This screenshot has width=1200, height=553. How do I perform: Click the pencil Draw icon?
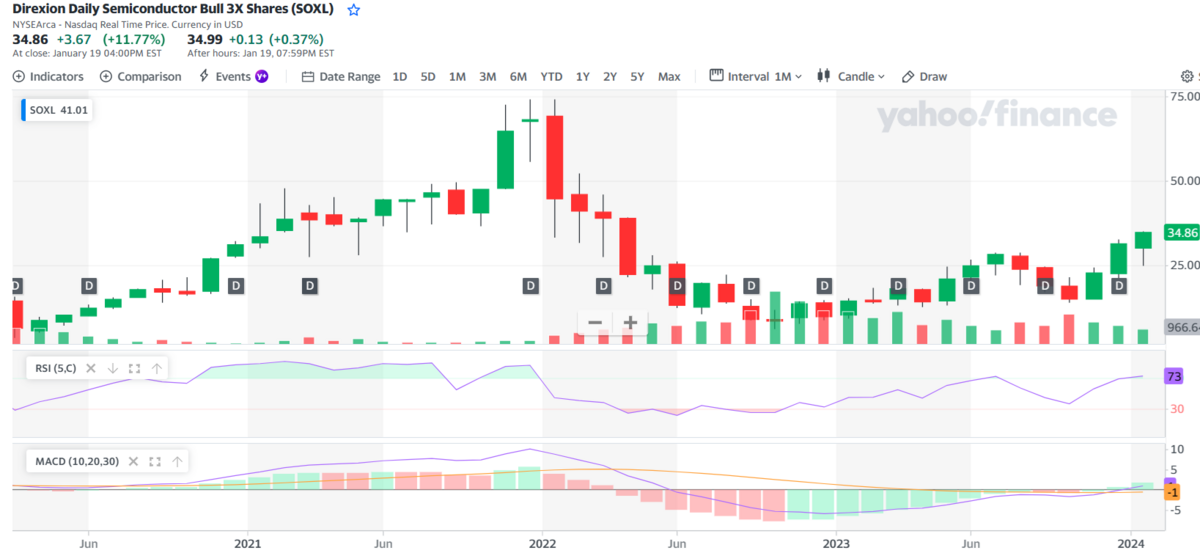click(908, 76)
